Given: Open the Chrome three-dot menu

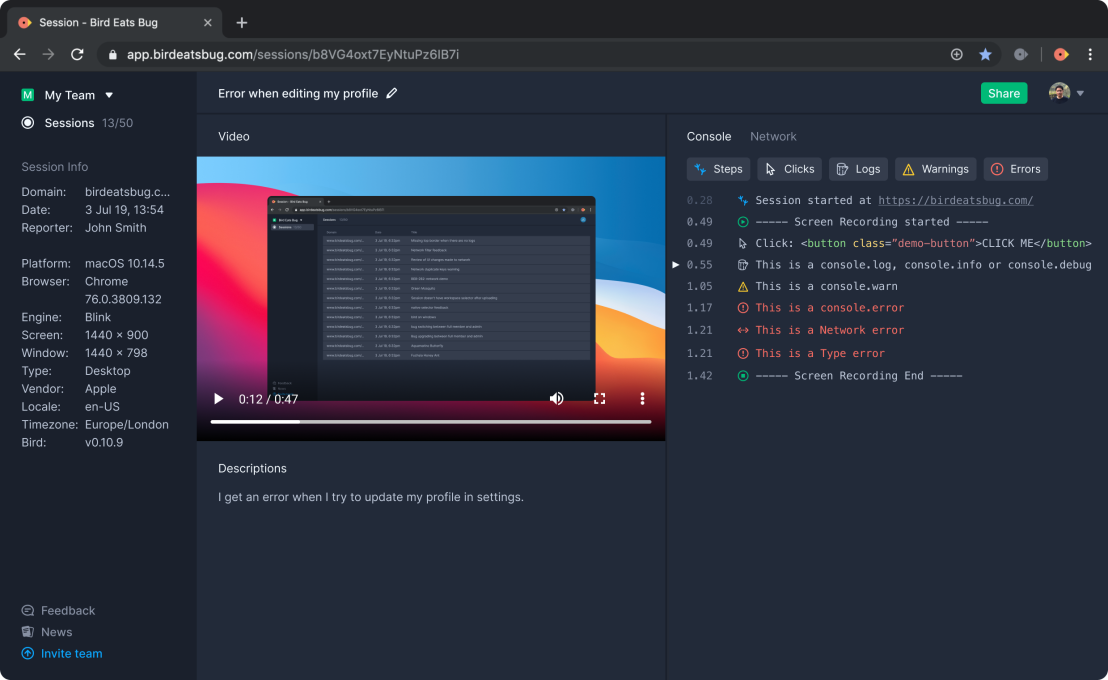Looking at the screenshot, I should point(1090,54).
